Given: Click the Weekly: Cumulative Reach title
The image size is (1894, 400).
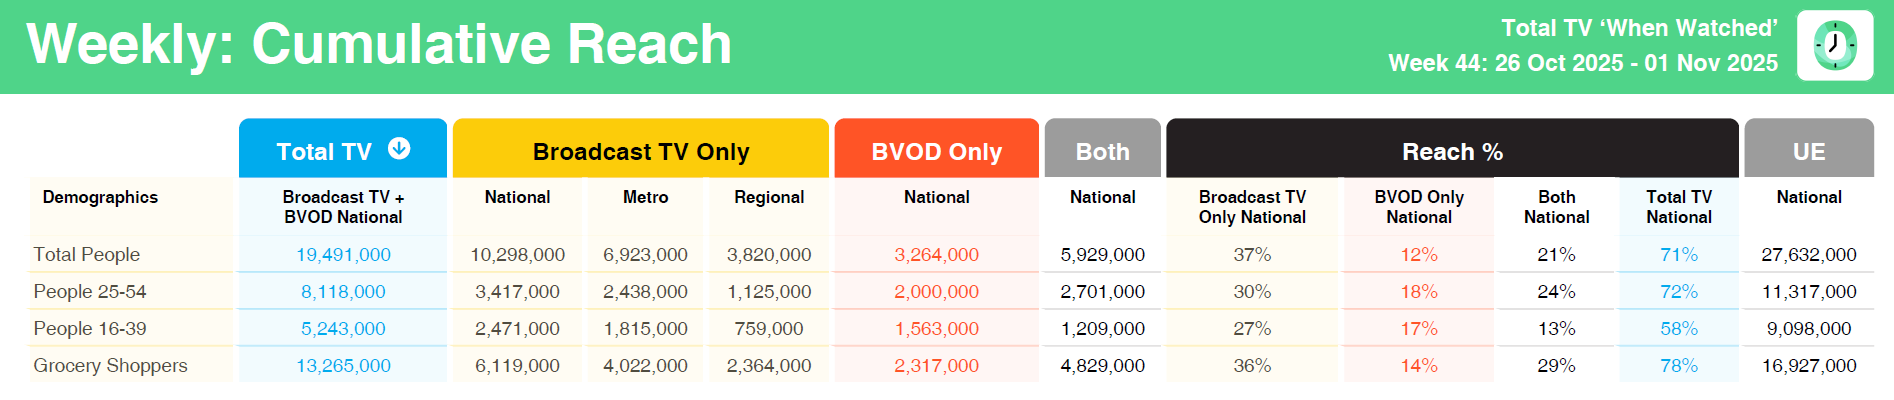Looking at the screenshot, I should pyautogui.click(x=379, y=44).
